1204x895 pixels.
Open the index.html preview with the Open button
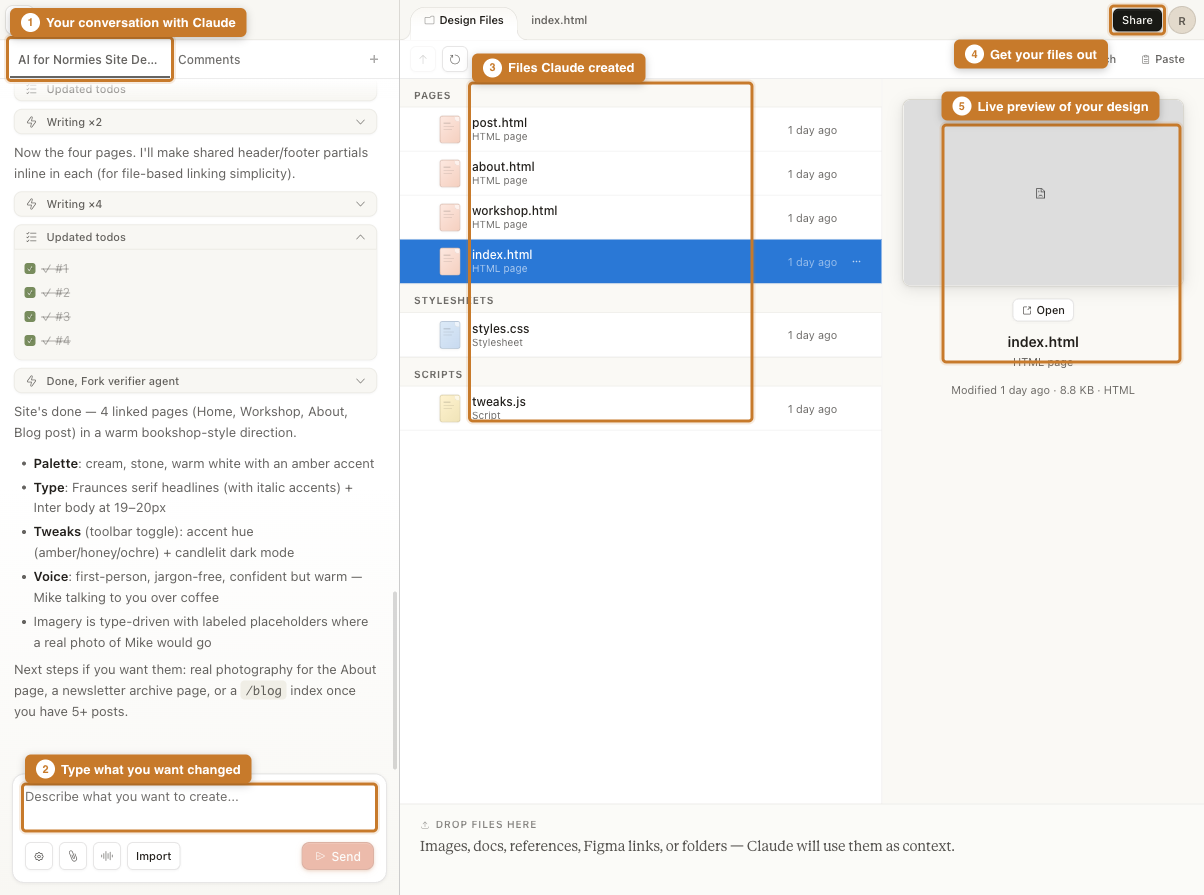tap(1042, 310)
